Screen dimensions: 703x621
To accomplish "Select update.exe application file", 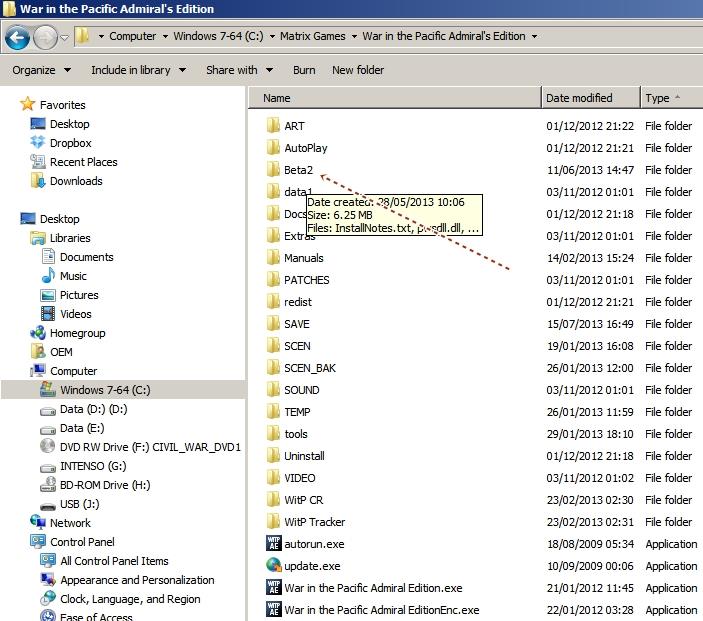I will [304, 566].
